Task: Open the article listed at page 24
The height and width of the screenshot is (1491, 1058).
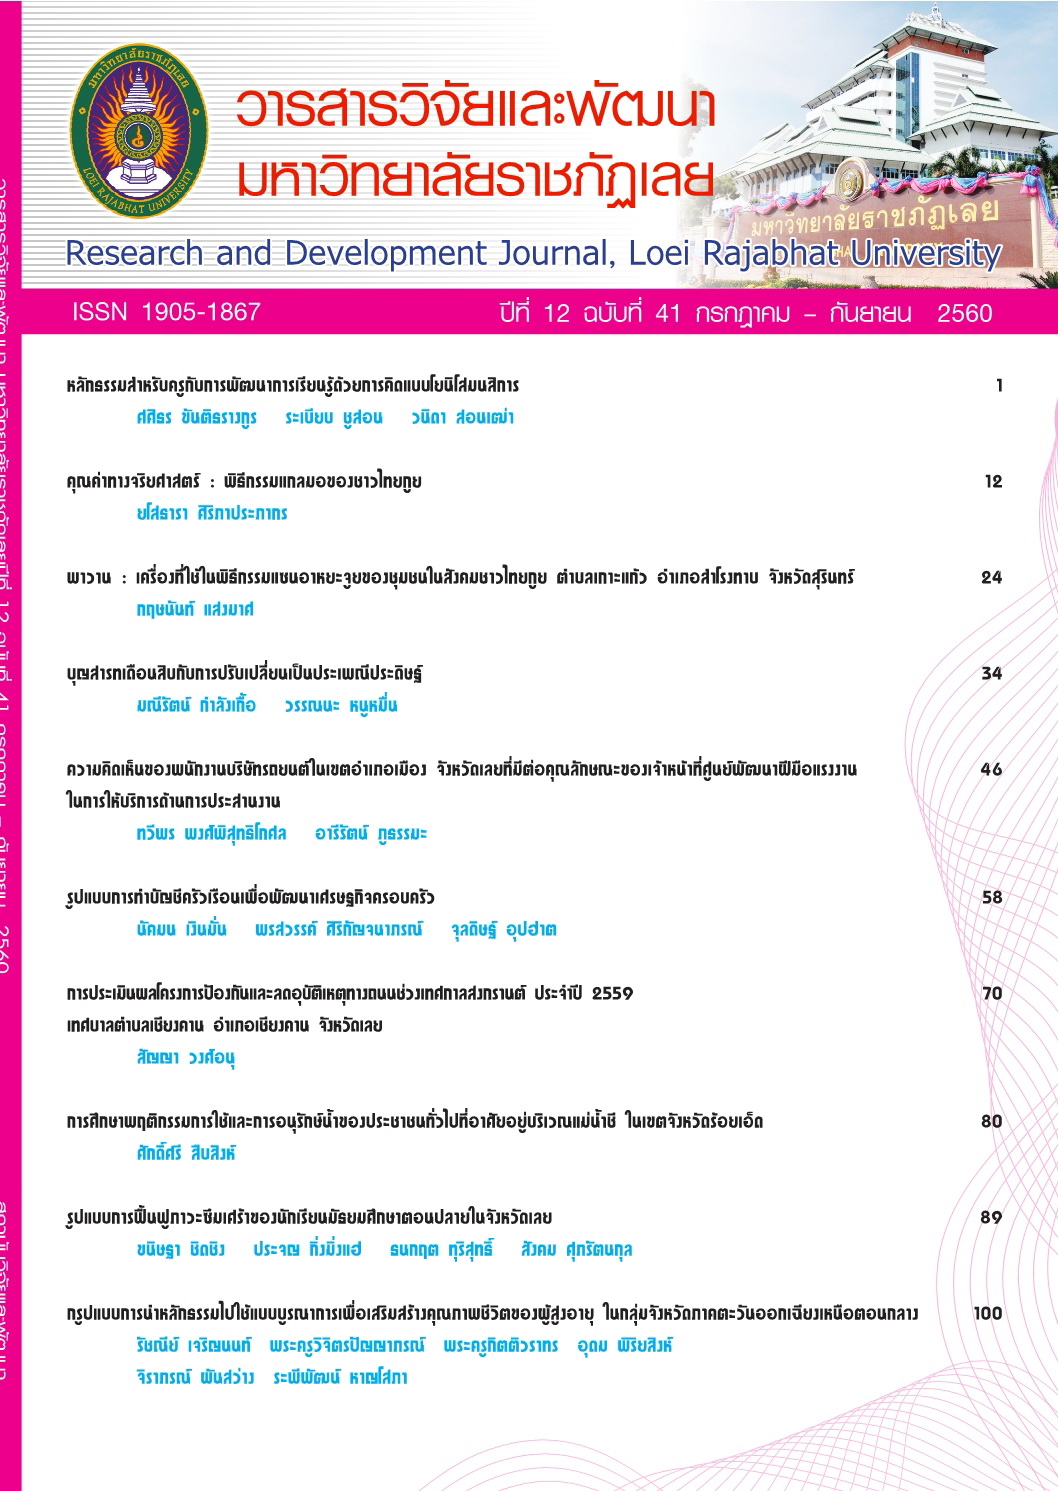Action: click(x=460, y=577)
